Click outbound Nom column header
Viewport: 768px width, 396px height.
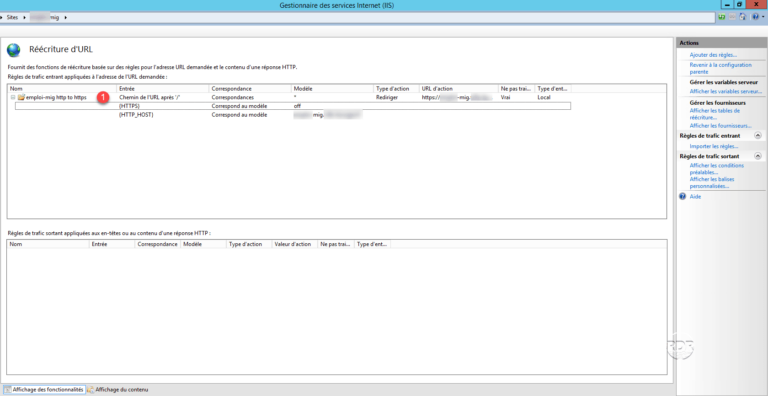click(x=48, y=244)
